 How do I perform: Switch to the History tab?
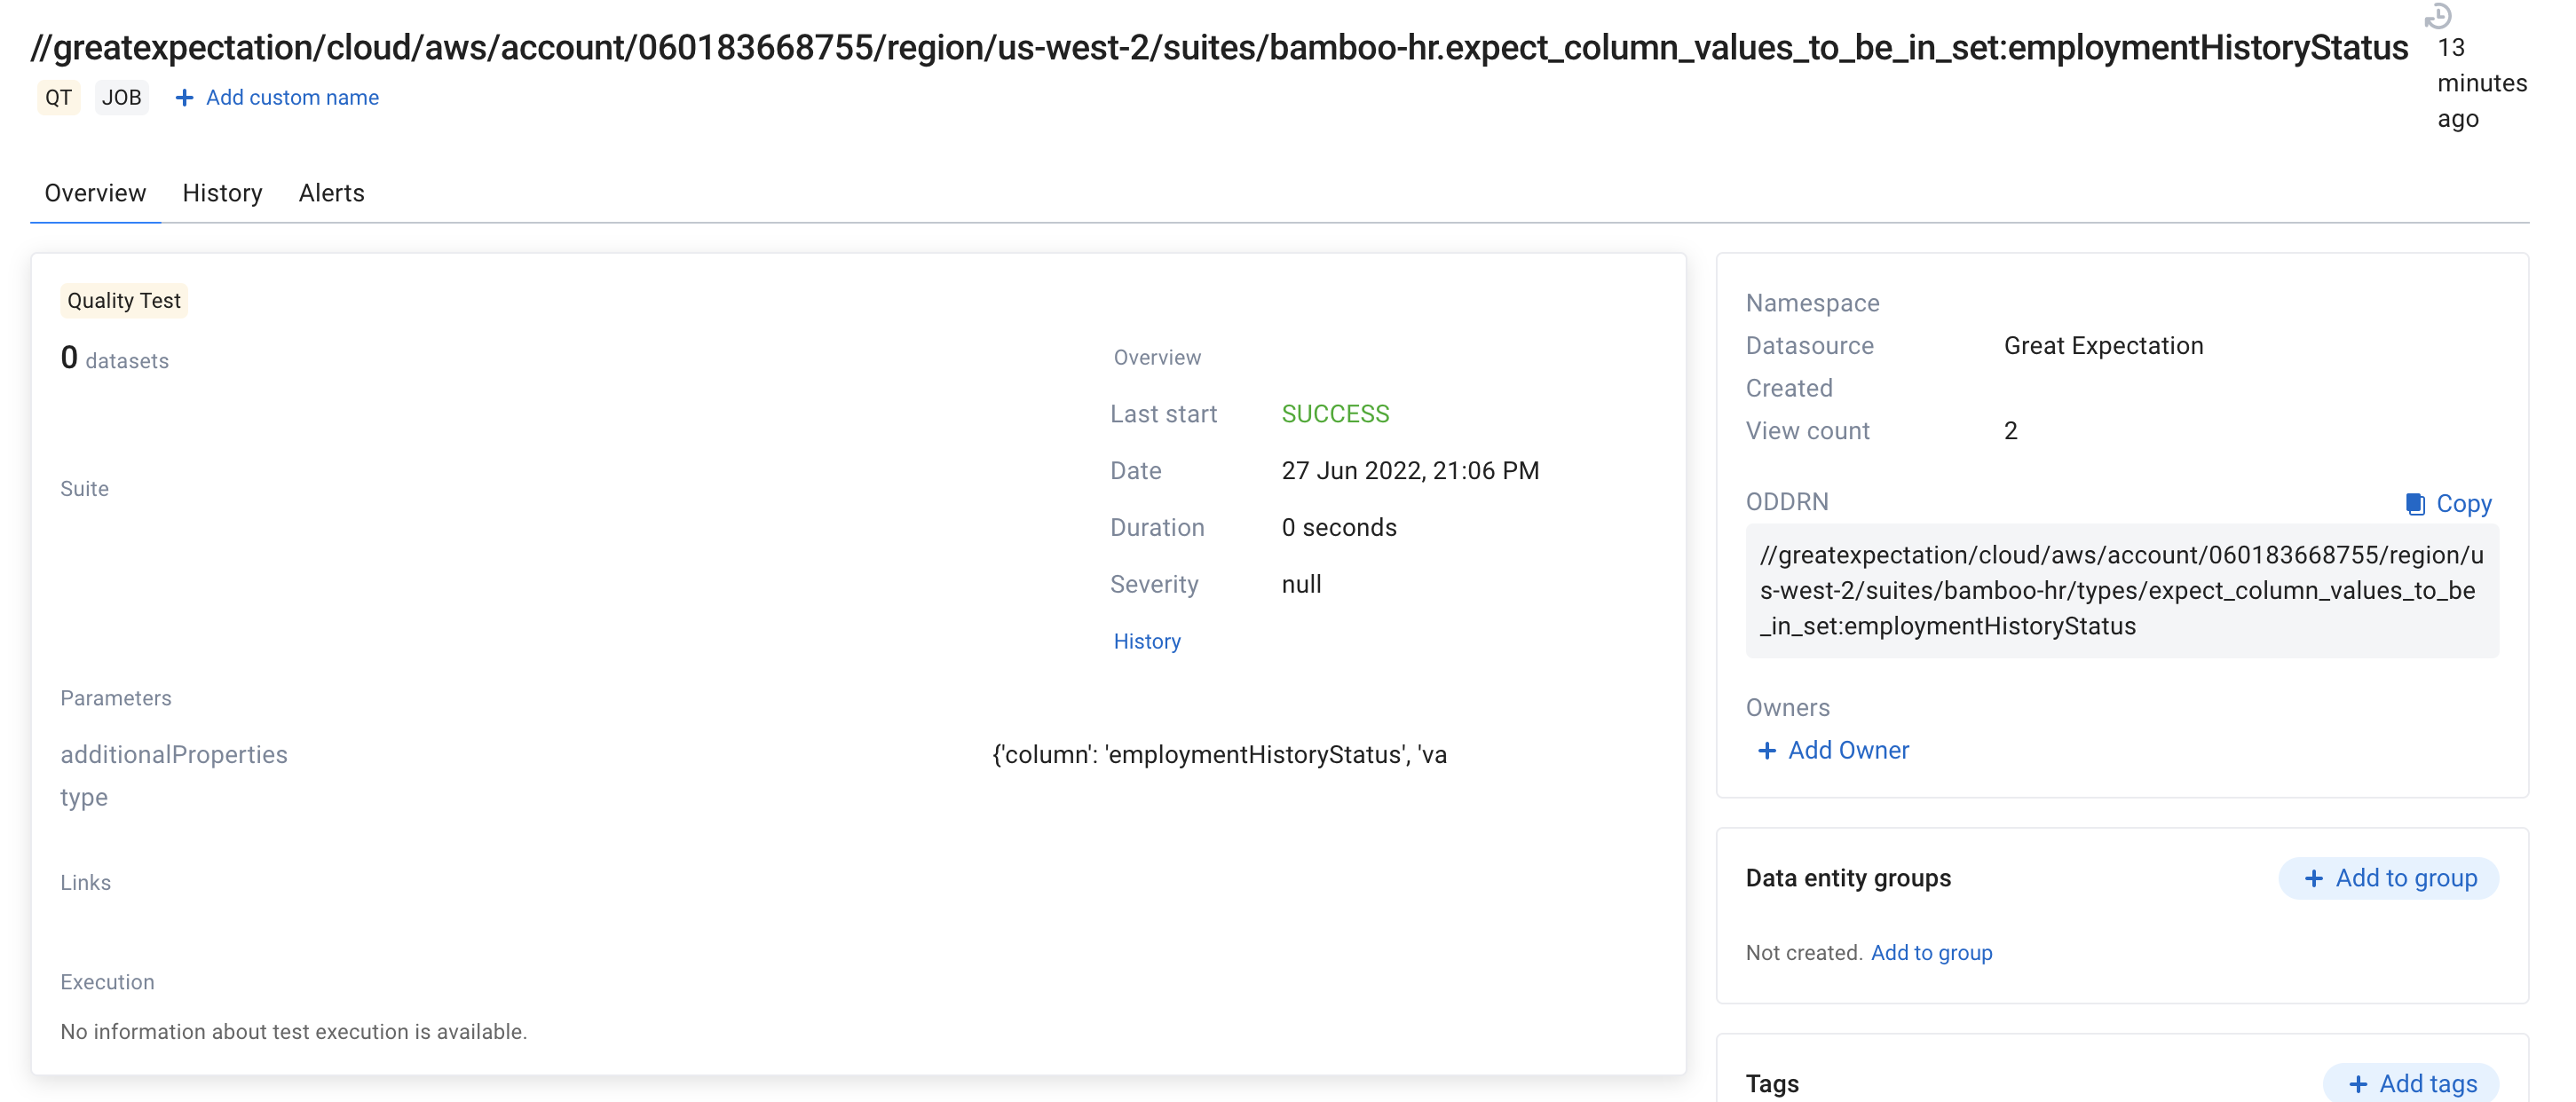[222, 193]
